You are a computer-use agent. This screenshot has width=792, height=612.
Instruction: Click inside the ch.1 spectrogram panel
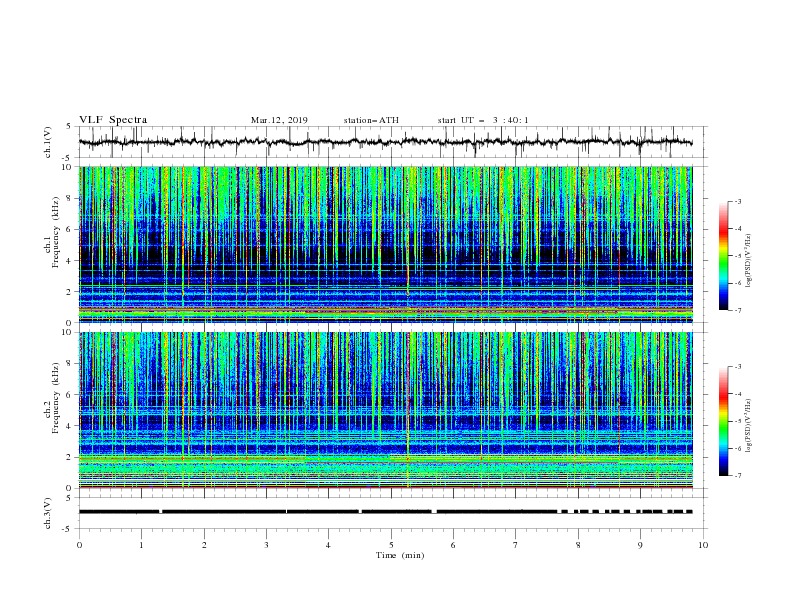pos(385,244)
